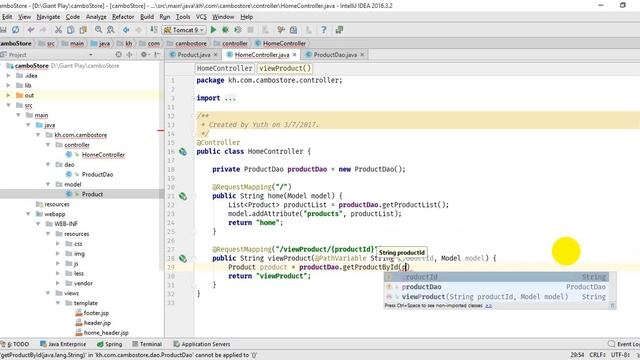
Task: Click the last toolbar icon right of Help
Action: click(x=339, y=30)
